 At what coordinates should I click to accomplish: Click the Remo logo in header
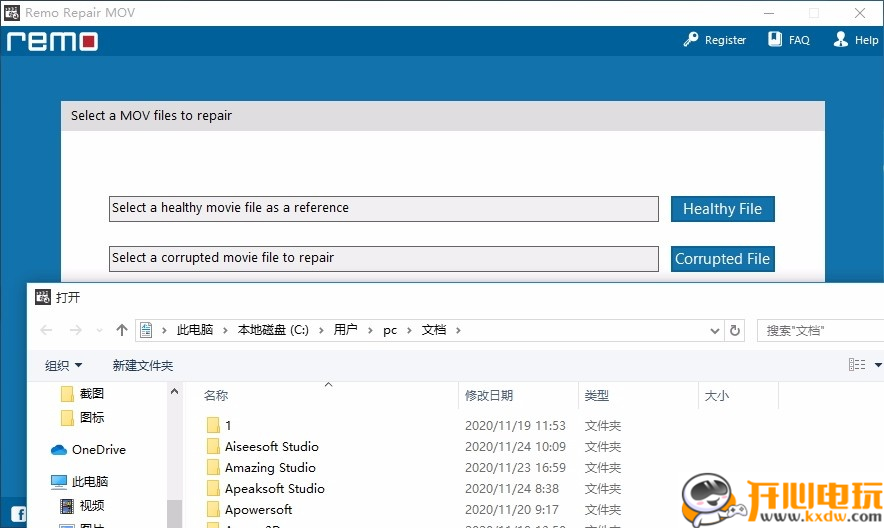(52, 41)
